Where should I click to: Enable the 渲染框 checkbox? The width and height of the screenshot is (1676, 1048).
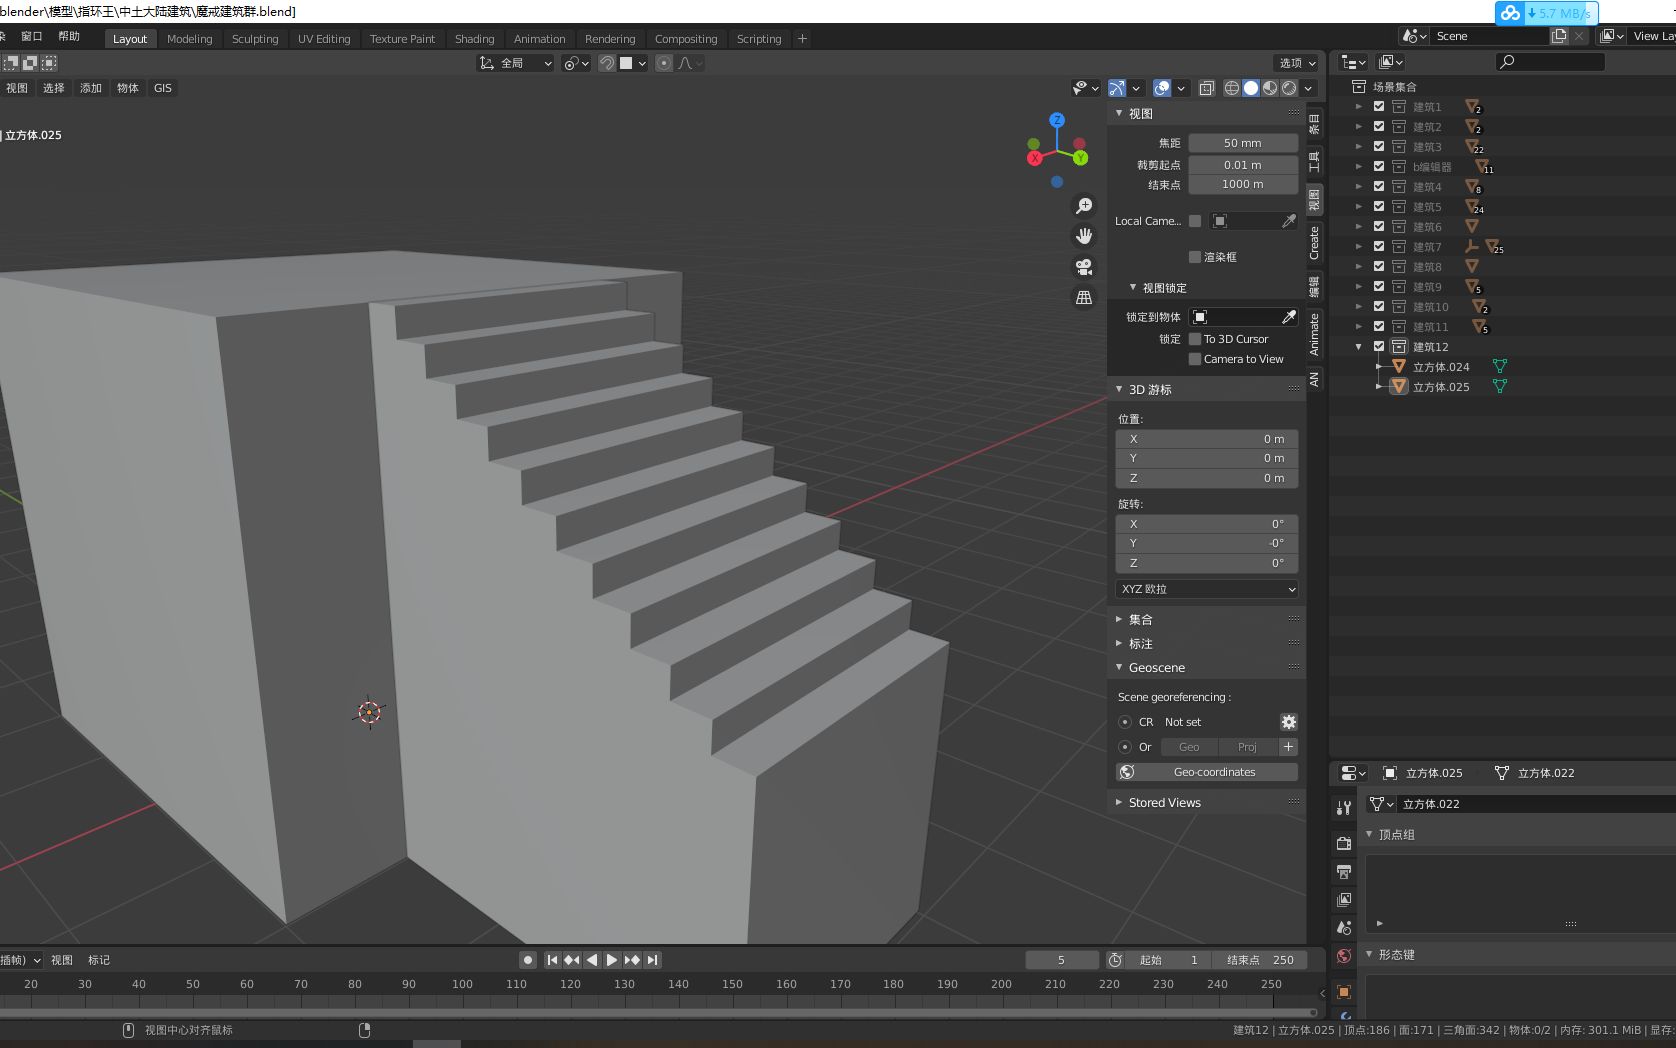[x=1195, y=257]
